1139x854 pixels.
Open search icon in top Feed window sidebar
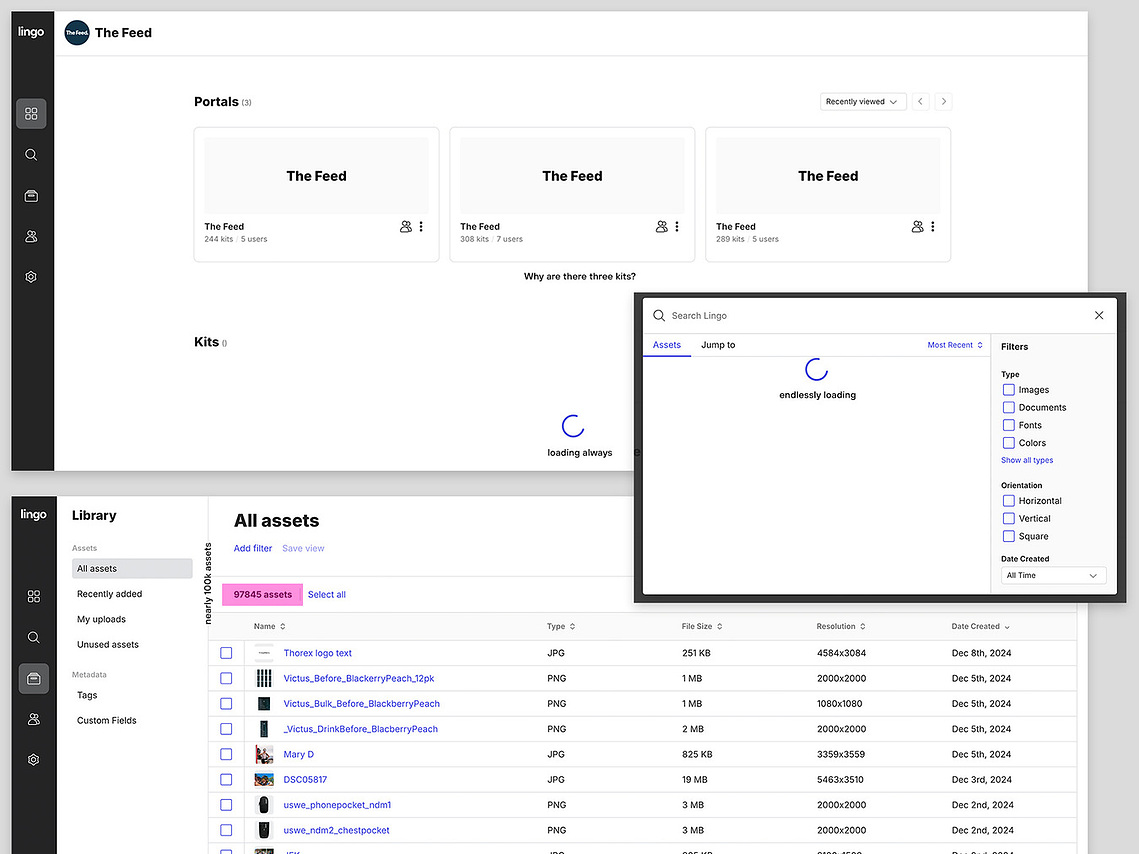tap(31, 155)
